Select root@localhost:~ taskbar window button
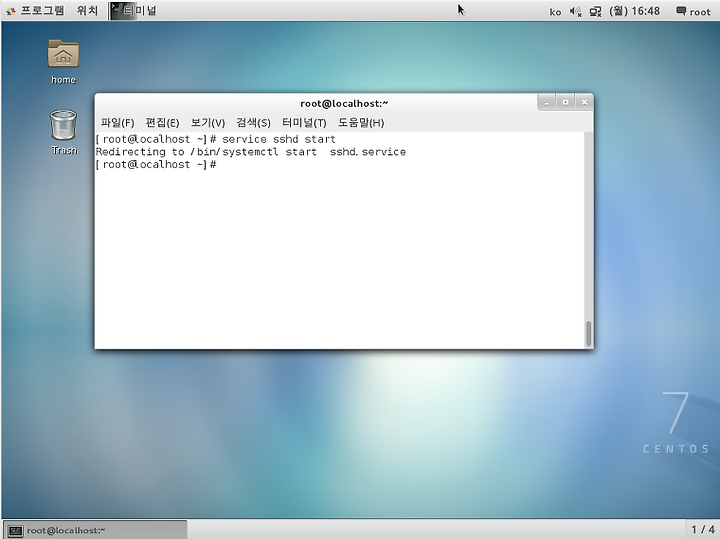Screen dimensions: 720x539 pyautogui.click(x=95, y=530)
